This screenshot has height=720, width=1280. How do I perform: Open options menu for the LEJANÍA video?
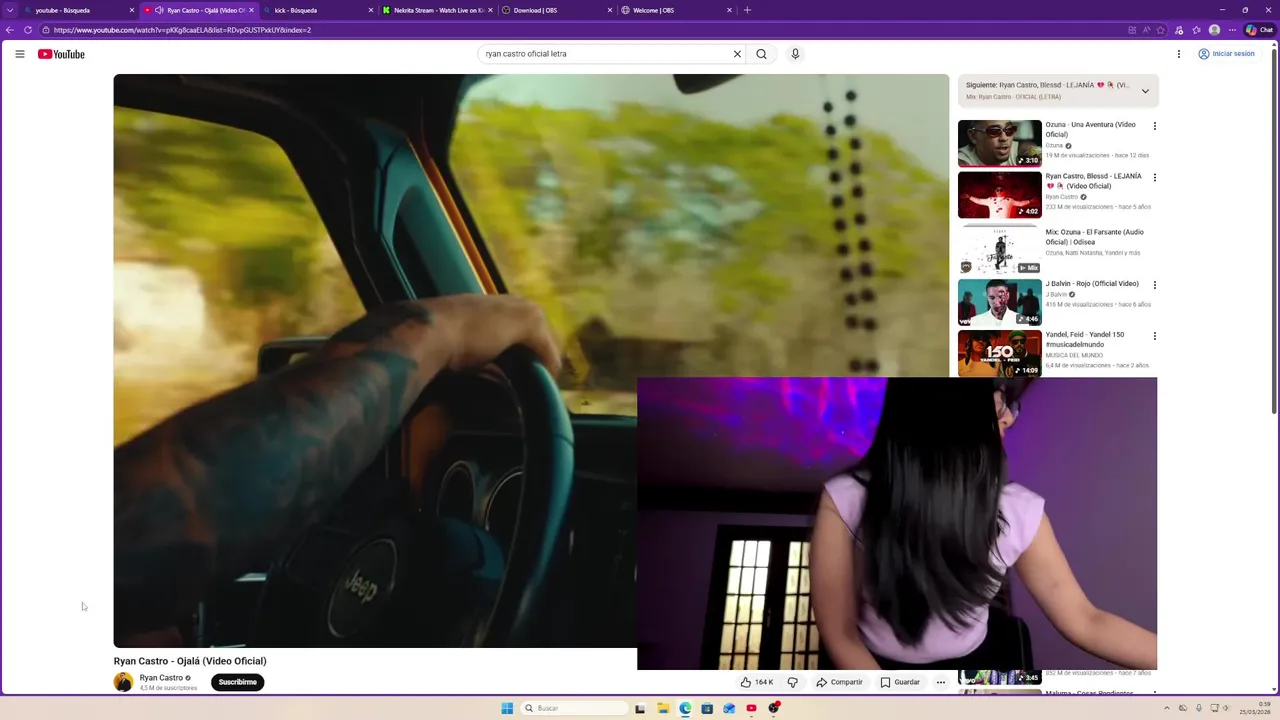click(1154, 177)
